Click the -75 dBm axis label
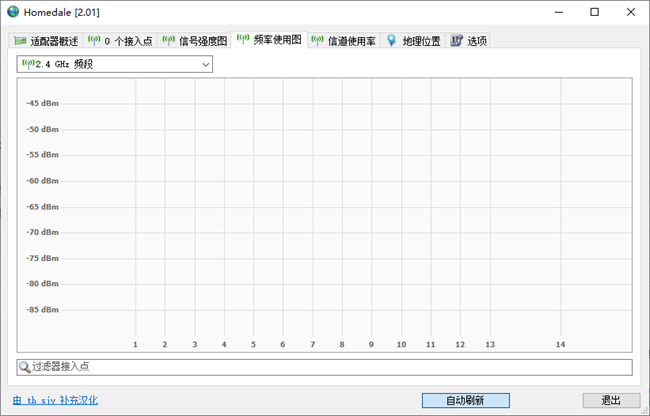This screenshot has width=650, height=416. (42, 258)
